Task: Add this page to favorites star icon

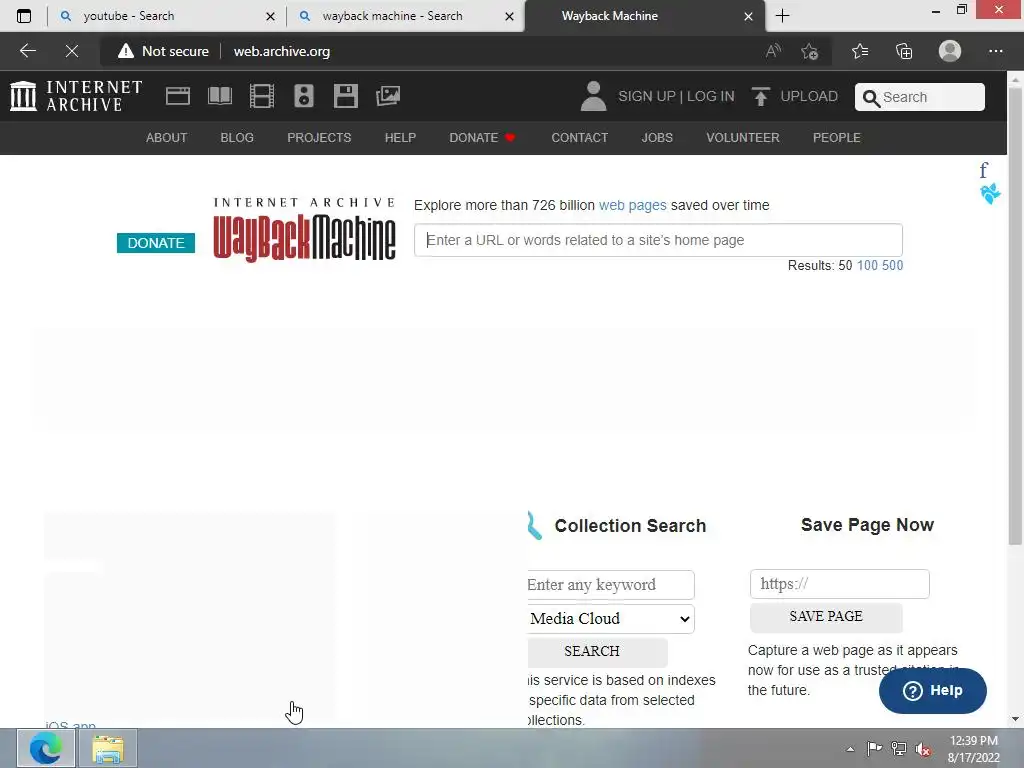Action: tap(810, 51)
